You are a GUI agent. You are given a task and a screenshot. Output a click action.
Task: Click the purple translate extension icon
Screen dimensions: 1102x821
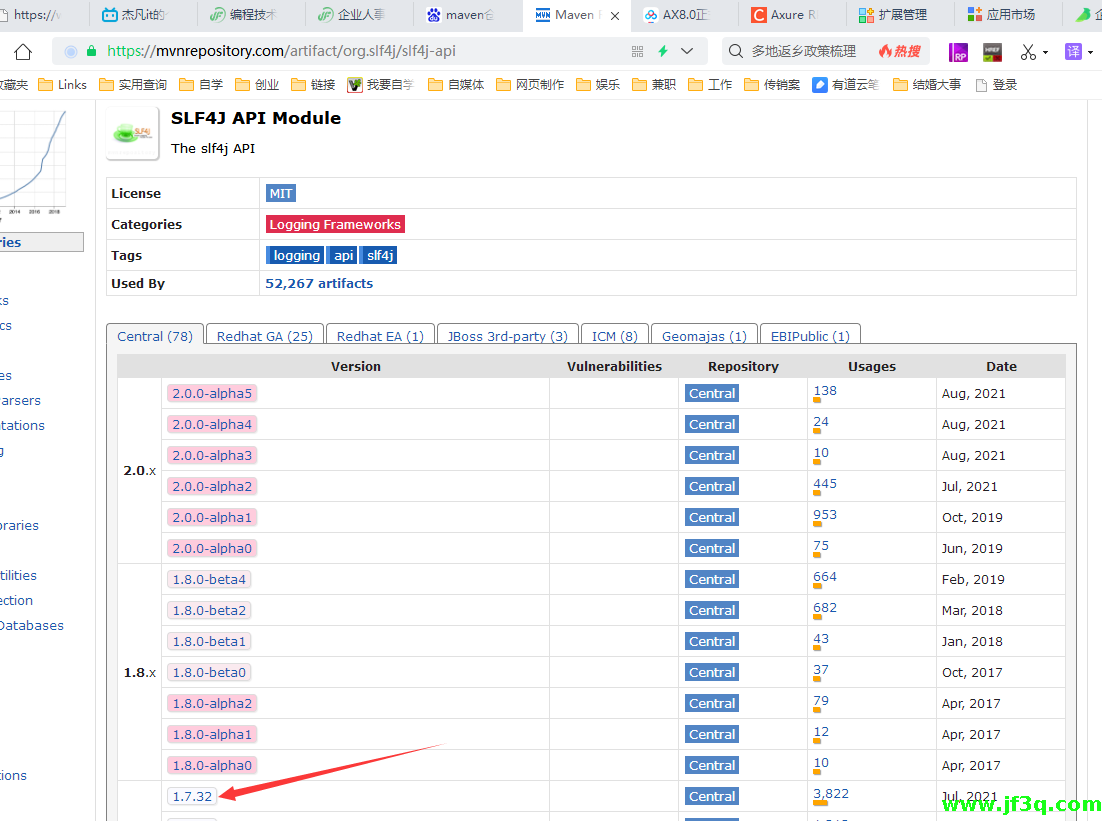1073,52
